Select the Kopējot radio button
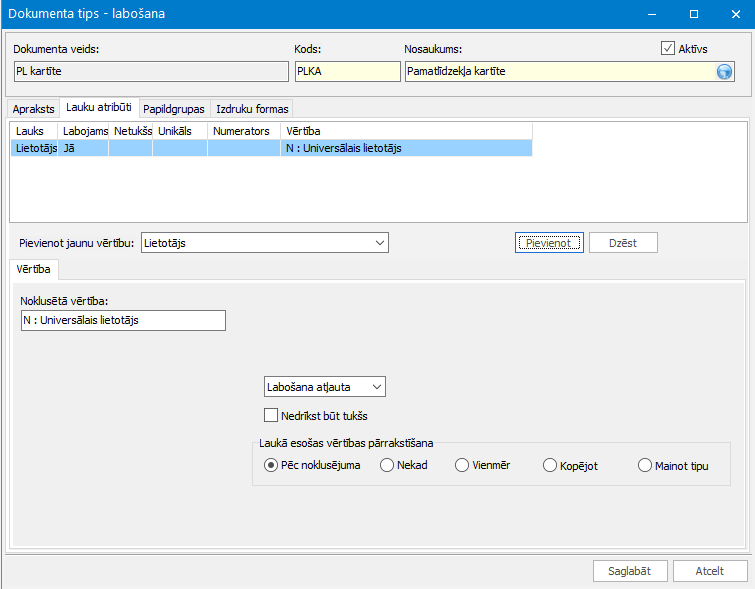Screen dimensions: 755x589 coord(549,465)
